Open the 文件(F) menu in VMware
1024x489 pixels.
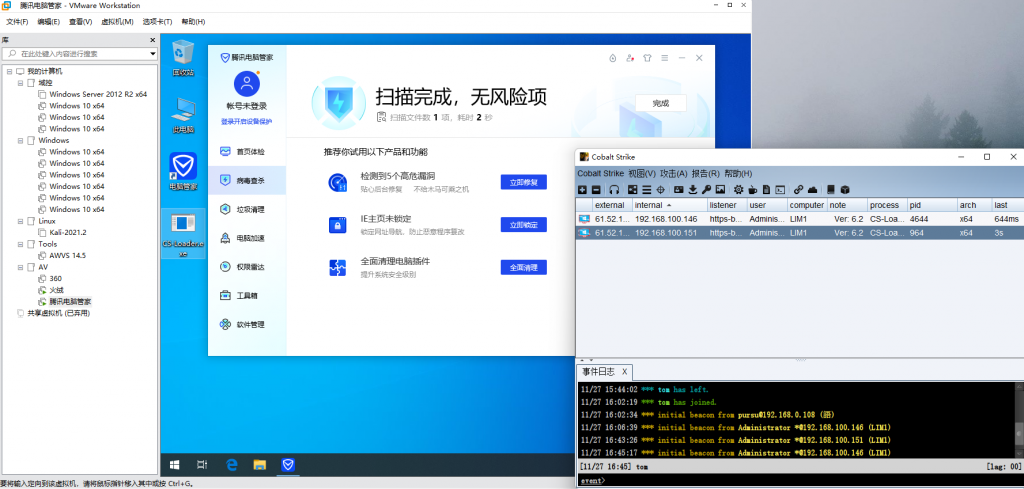pyautogui.click(x=18, y=22)
